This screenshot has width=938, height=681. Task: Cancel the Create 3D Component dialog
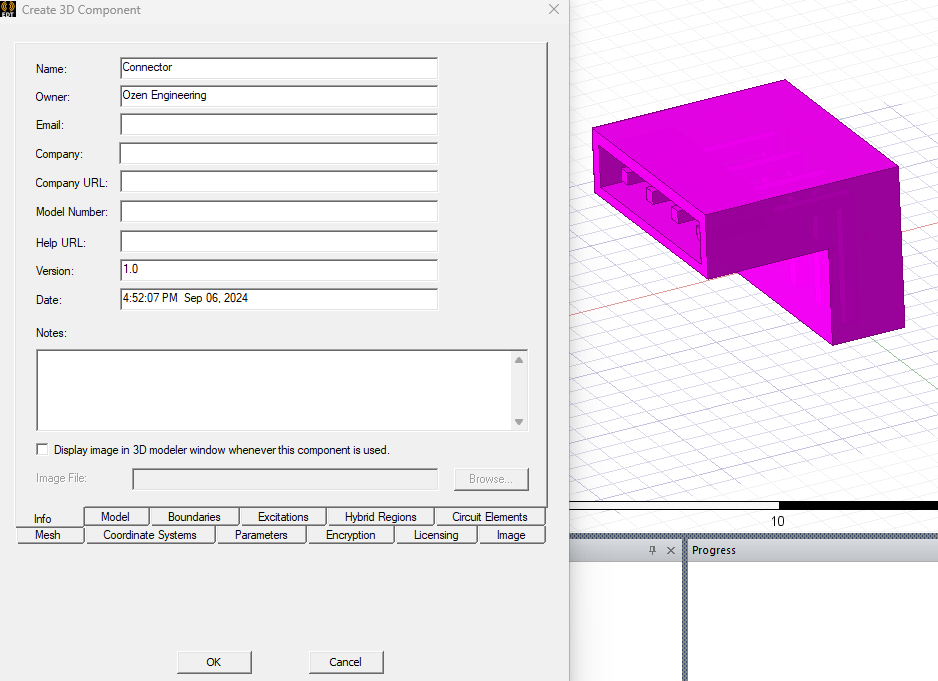(346, 662)
